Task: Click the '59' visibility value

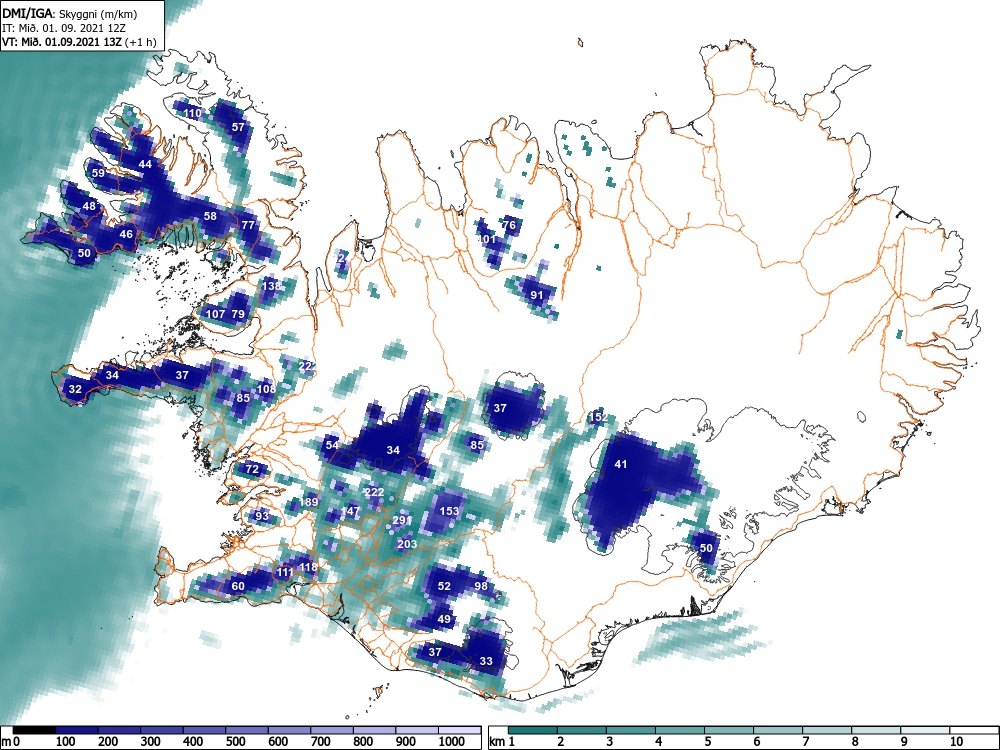Action: pyautogui.click(x=98, y=173)
